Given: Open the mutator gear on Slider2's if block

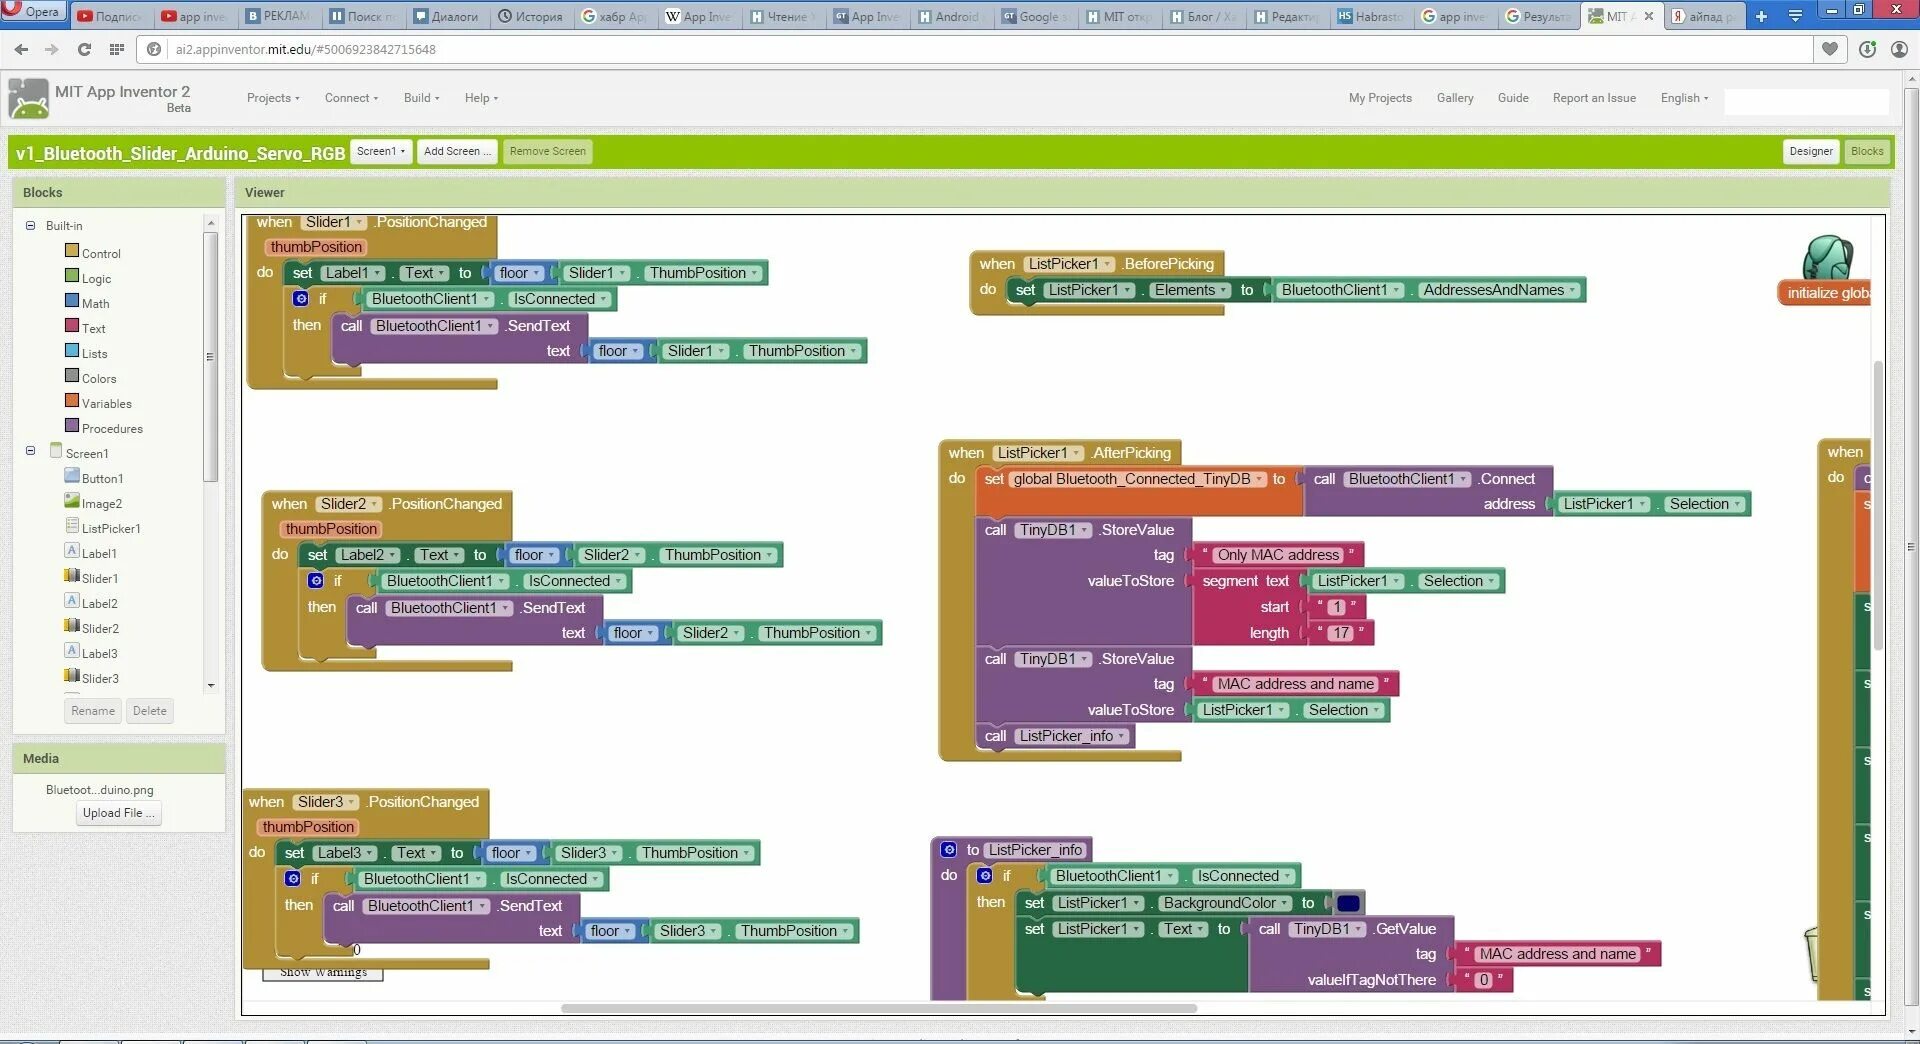Looking at the screenshot, I should pyautogui.click(x=316, y=581).
